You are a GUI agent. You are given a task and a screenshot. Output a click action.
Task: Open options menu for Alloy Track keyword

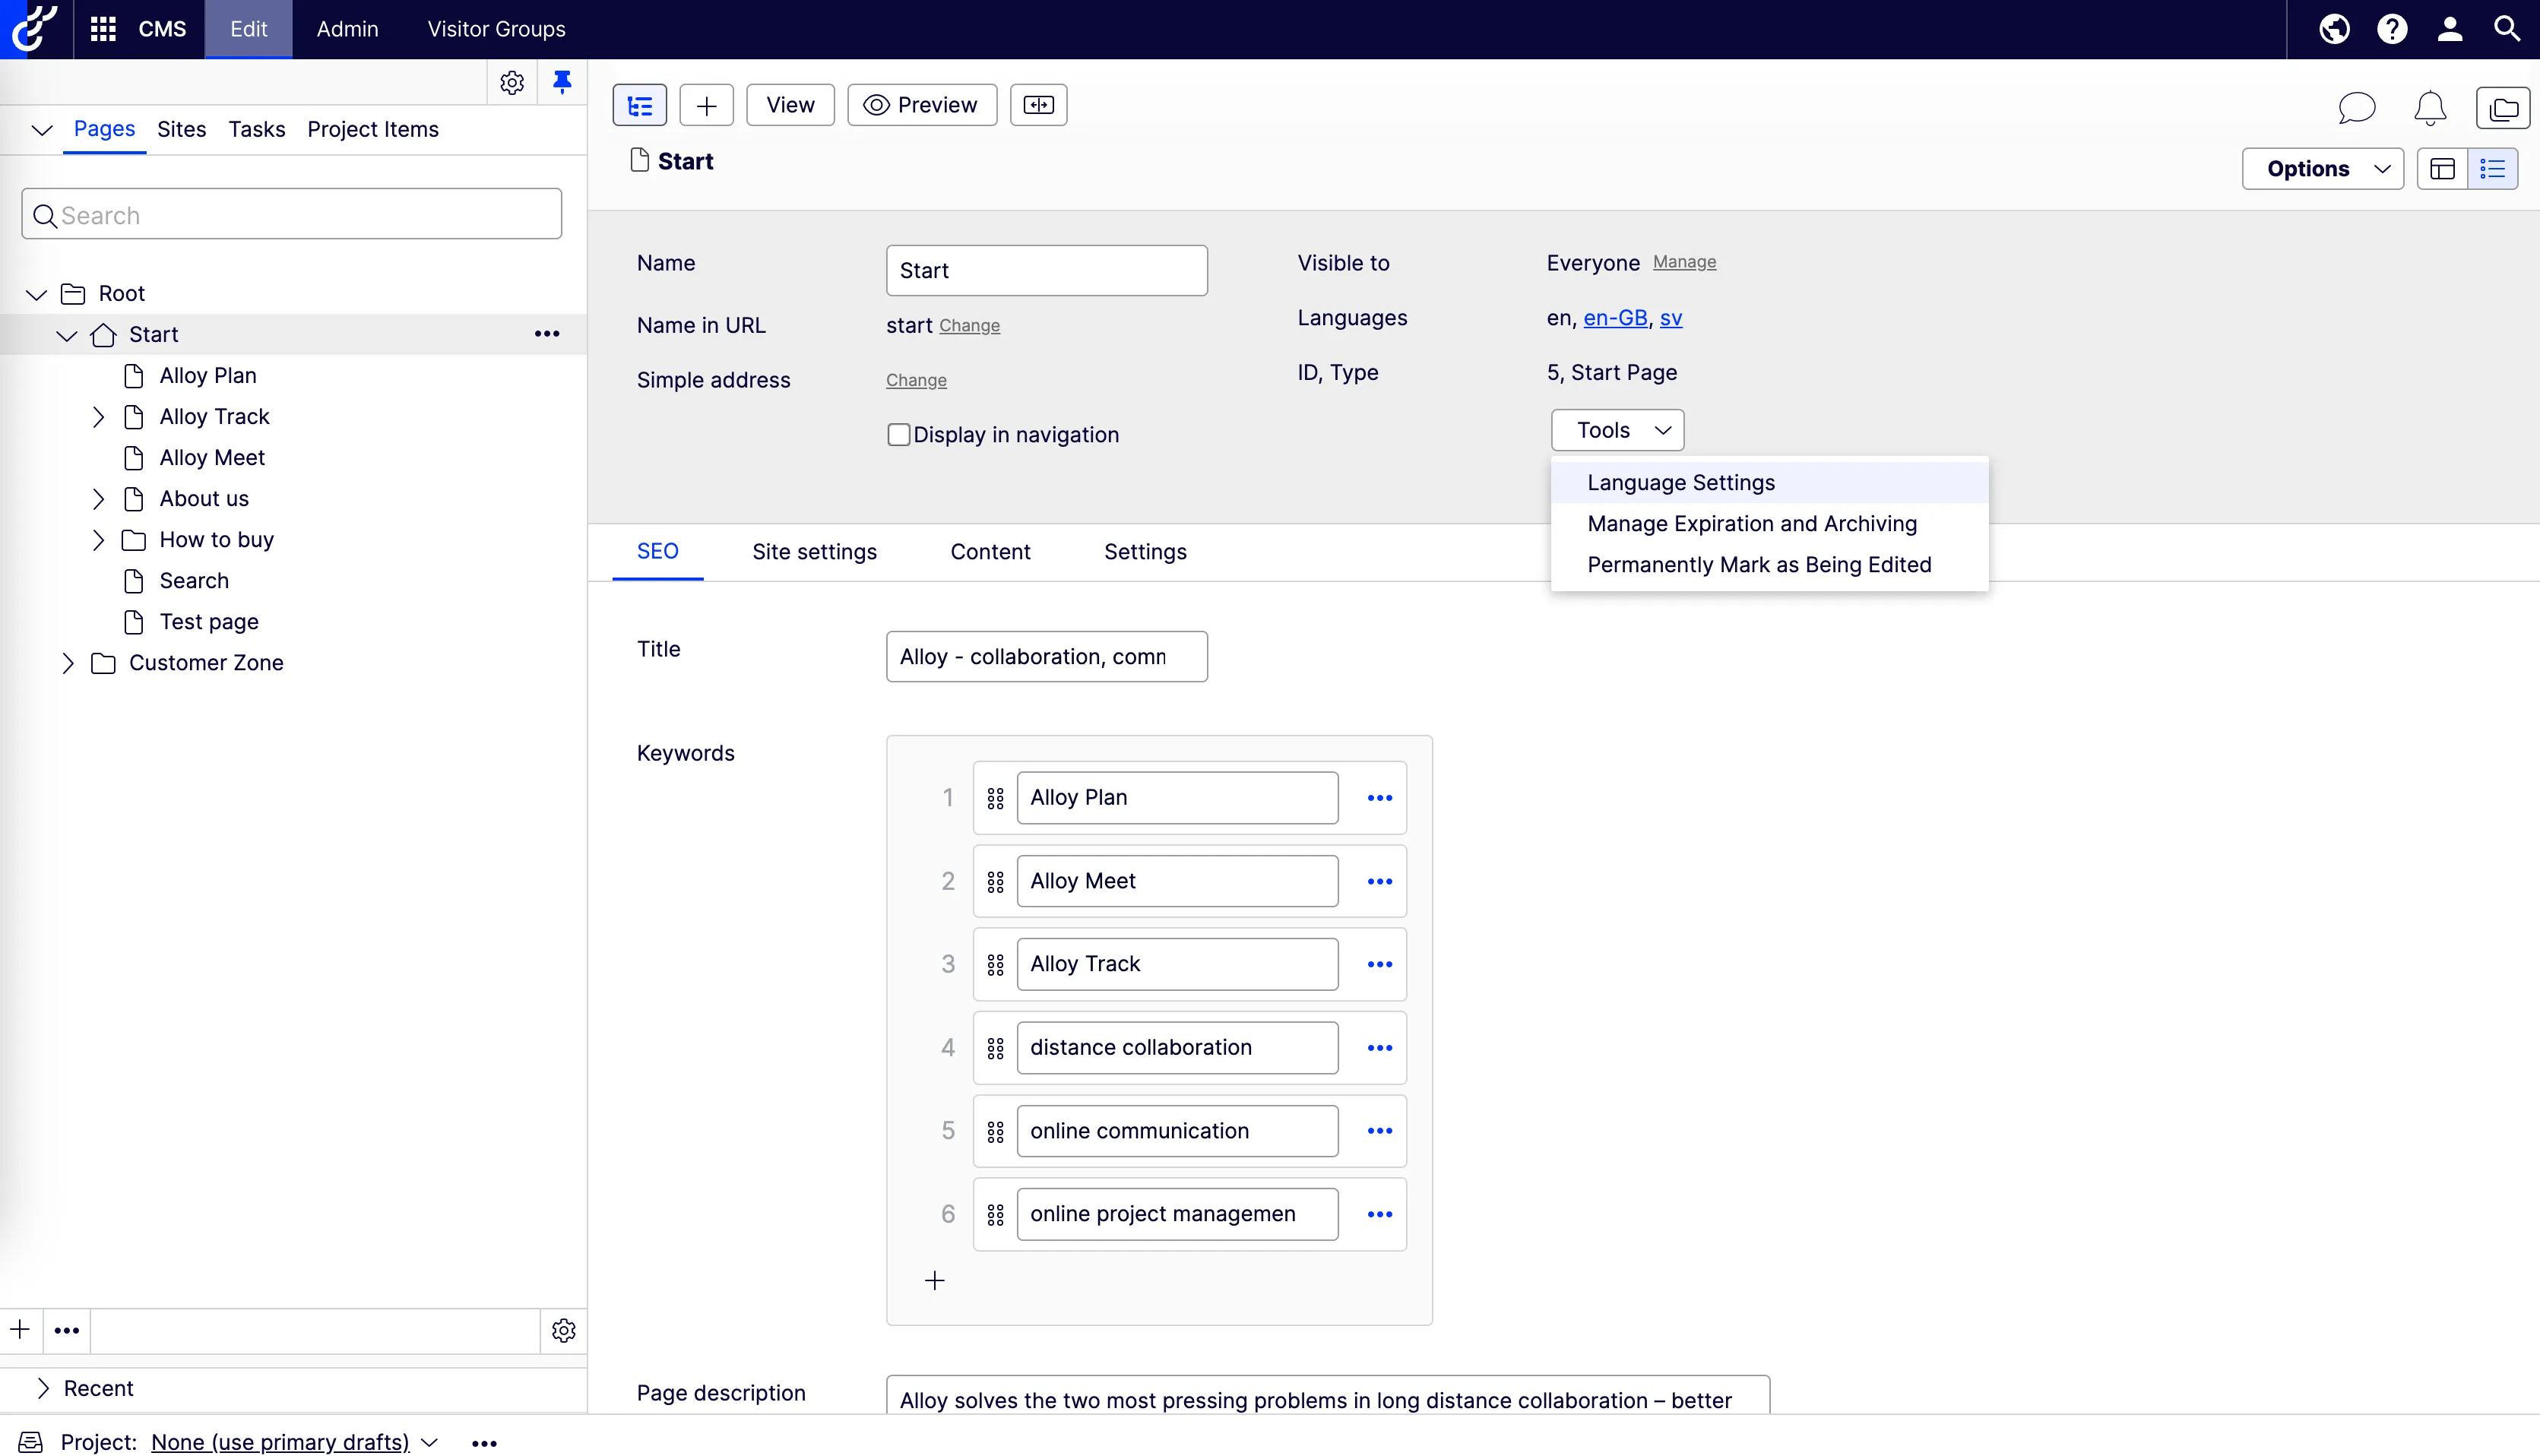(1380, 964)
